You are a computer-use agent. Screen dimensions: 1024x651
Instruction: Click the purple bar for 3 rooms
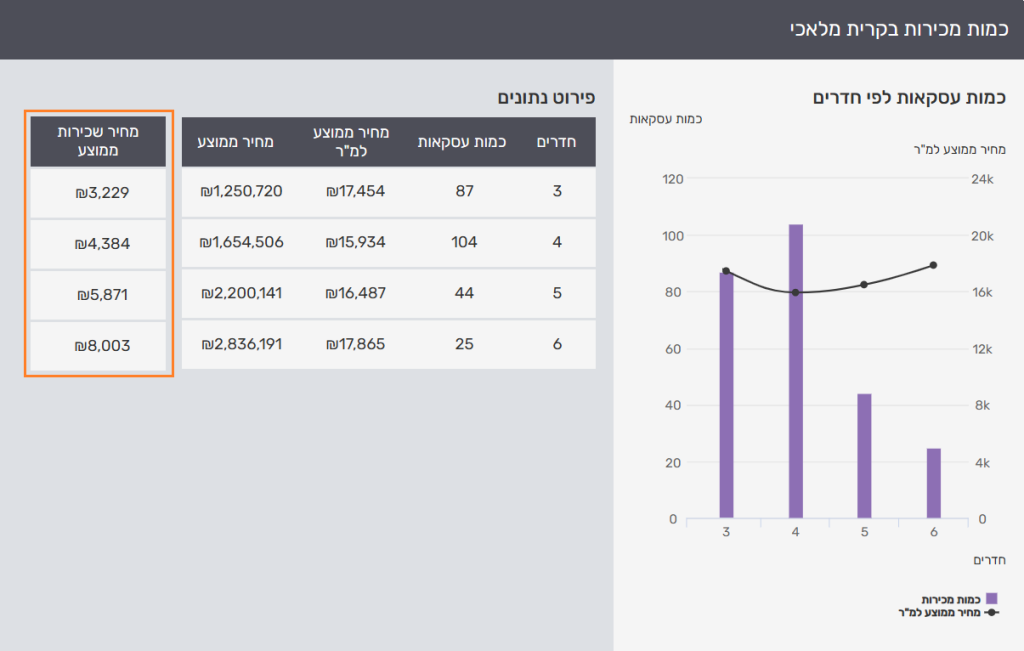(726, 394)
